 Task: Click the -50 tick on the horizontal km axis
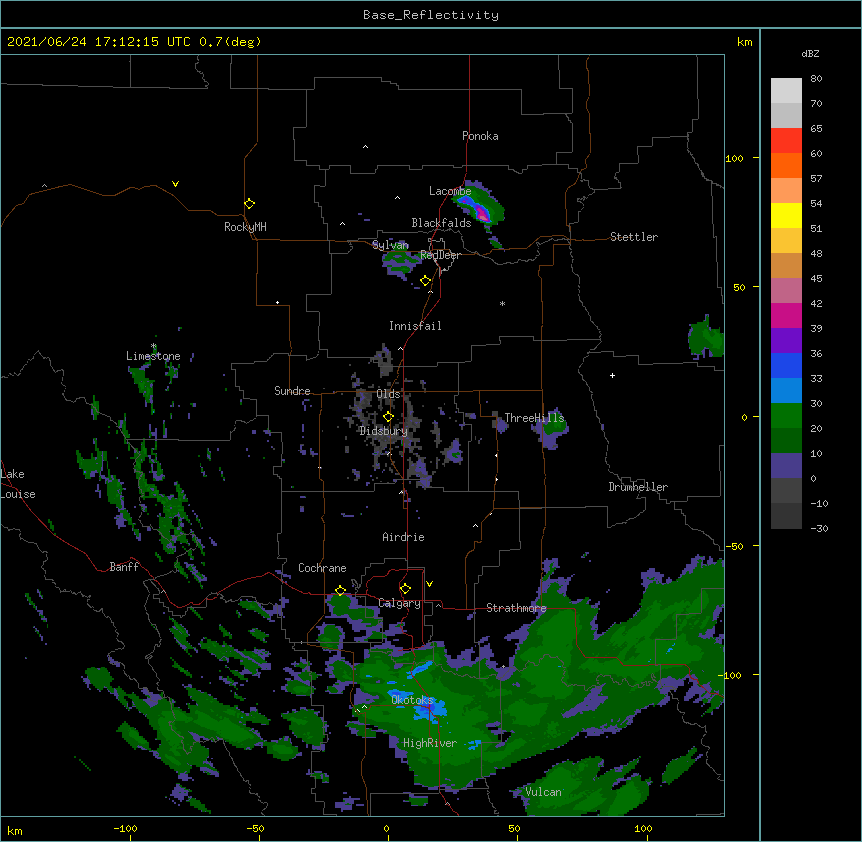coord(255,828)
